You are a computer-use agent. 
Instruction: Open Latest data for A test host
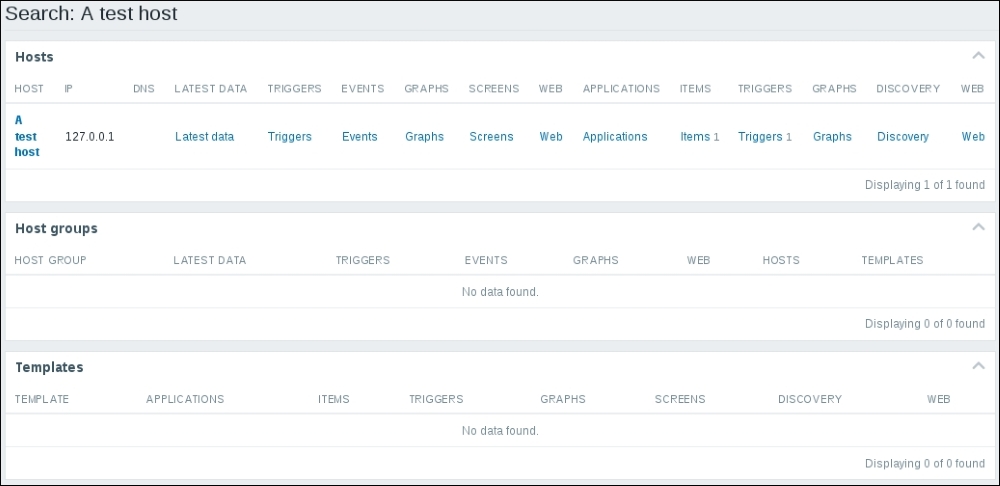(204, 137)
